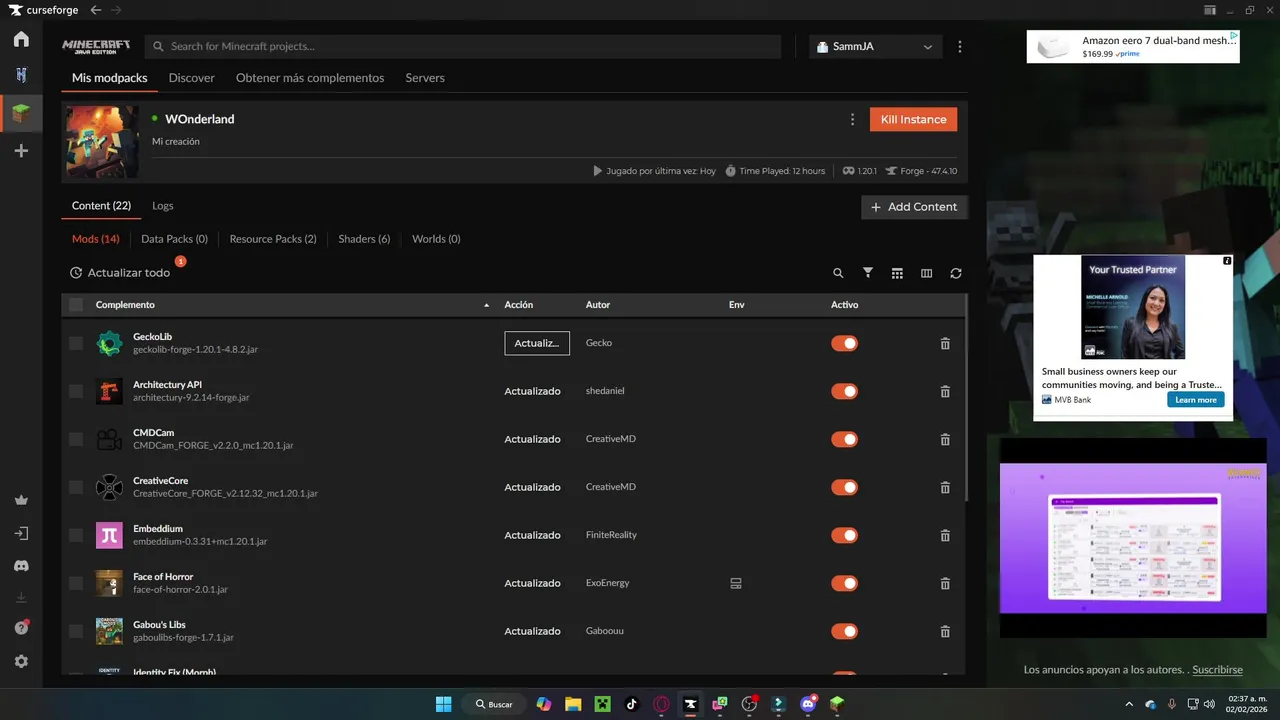The width and height of the screenshot is (1280, 720).
Task: Open the Discover tab
Action: point(192,78)
